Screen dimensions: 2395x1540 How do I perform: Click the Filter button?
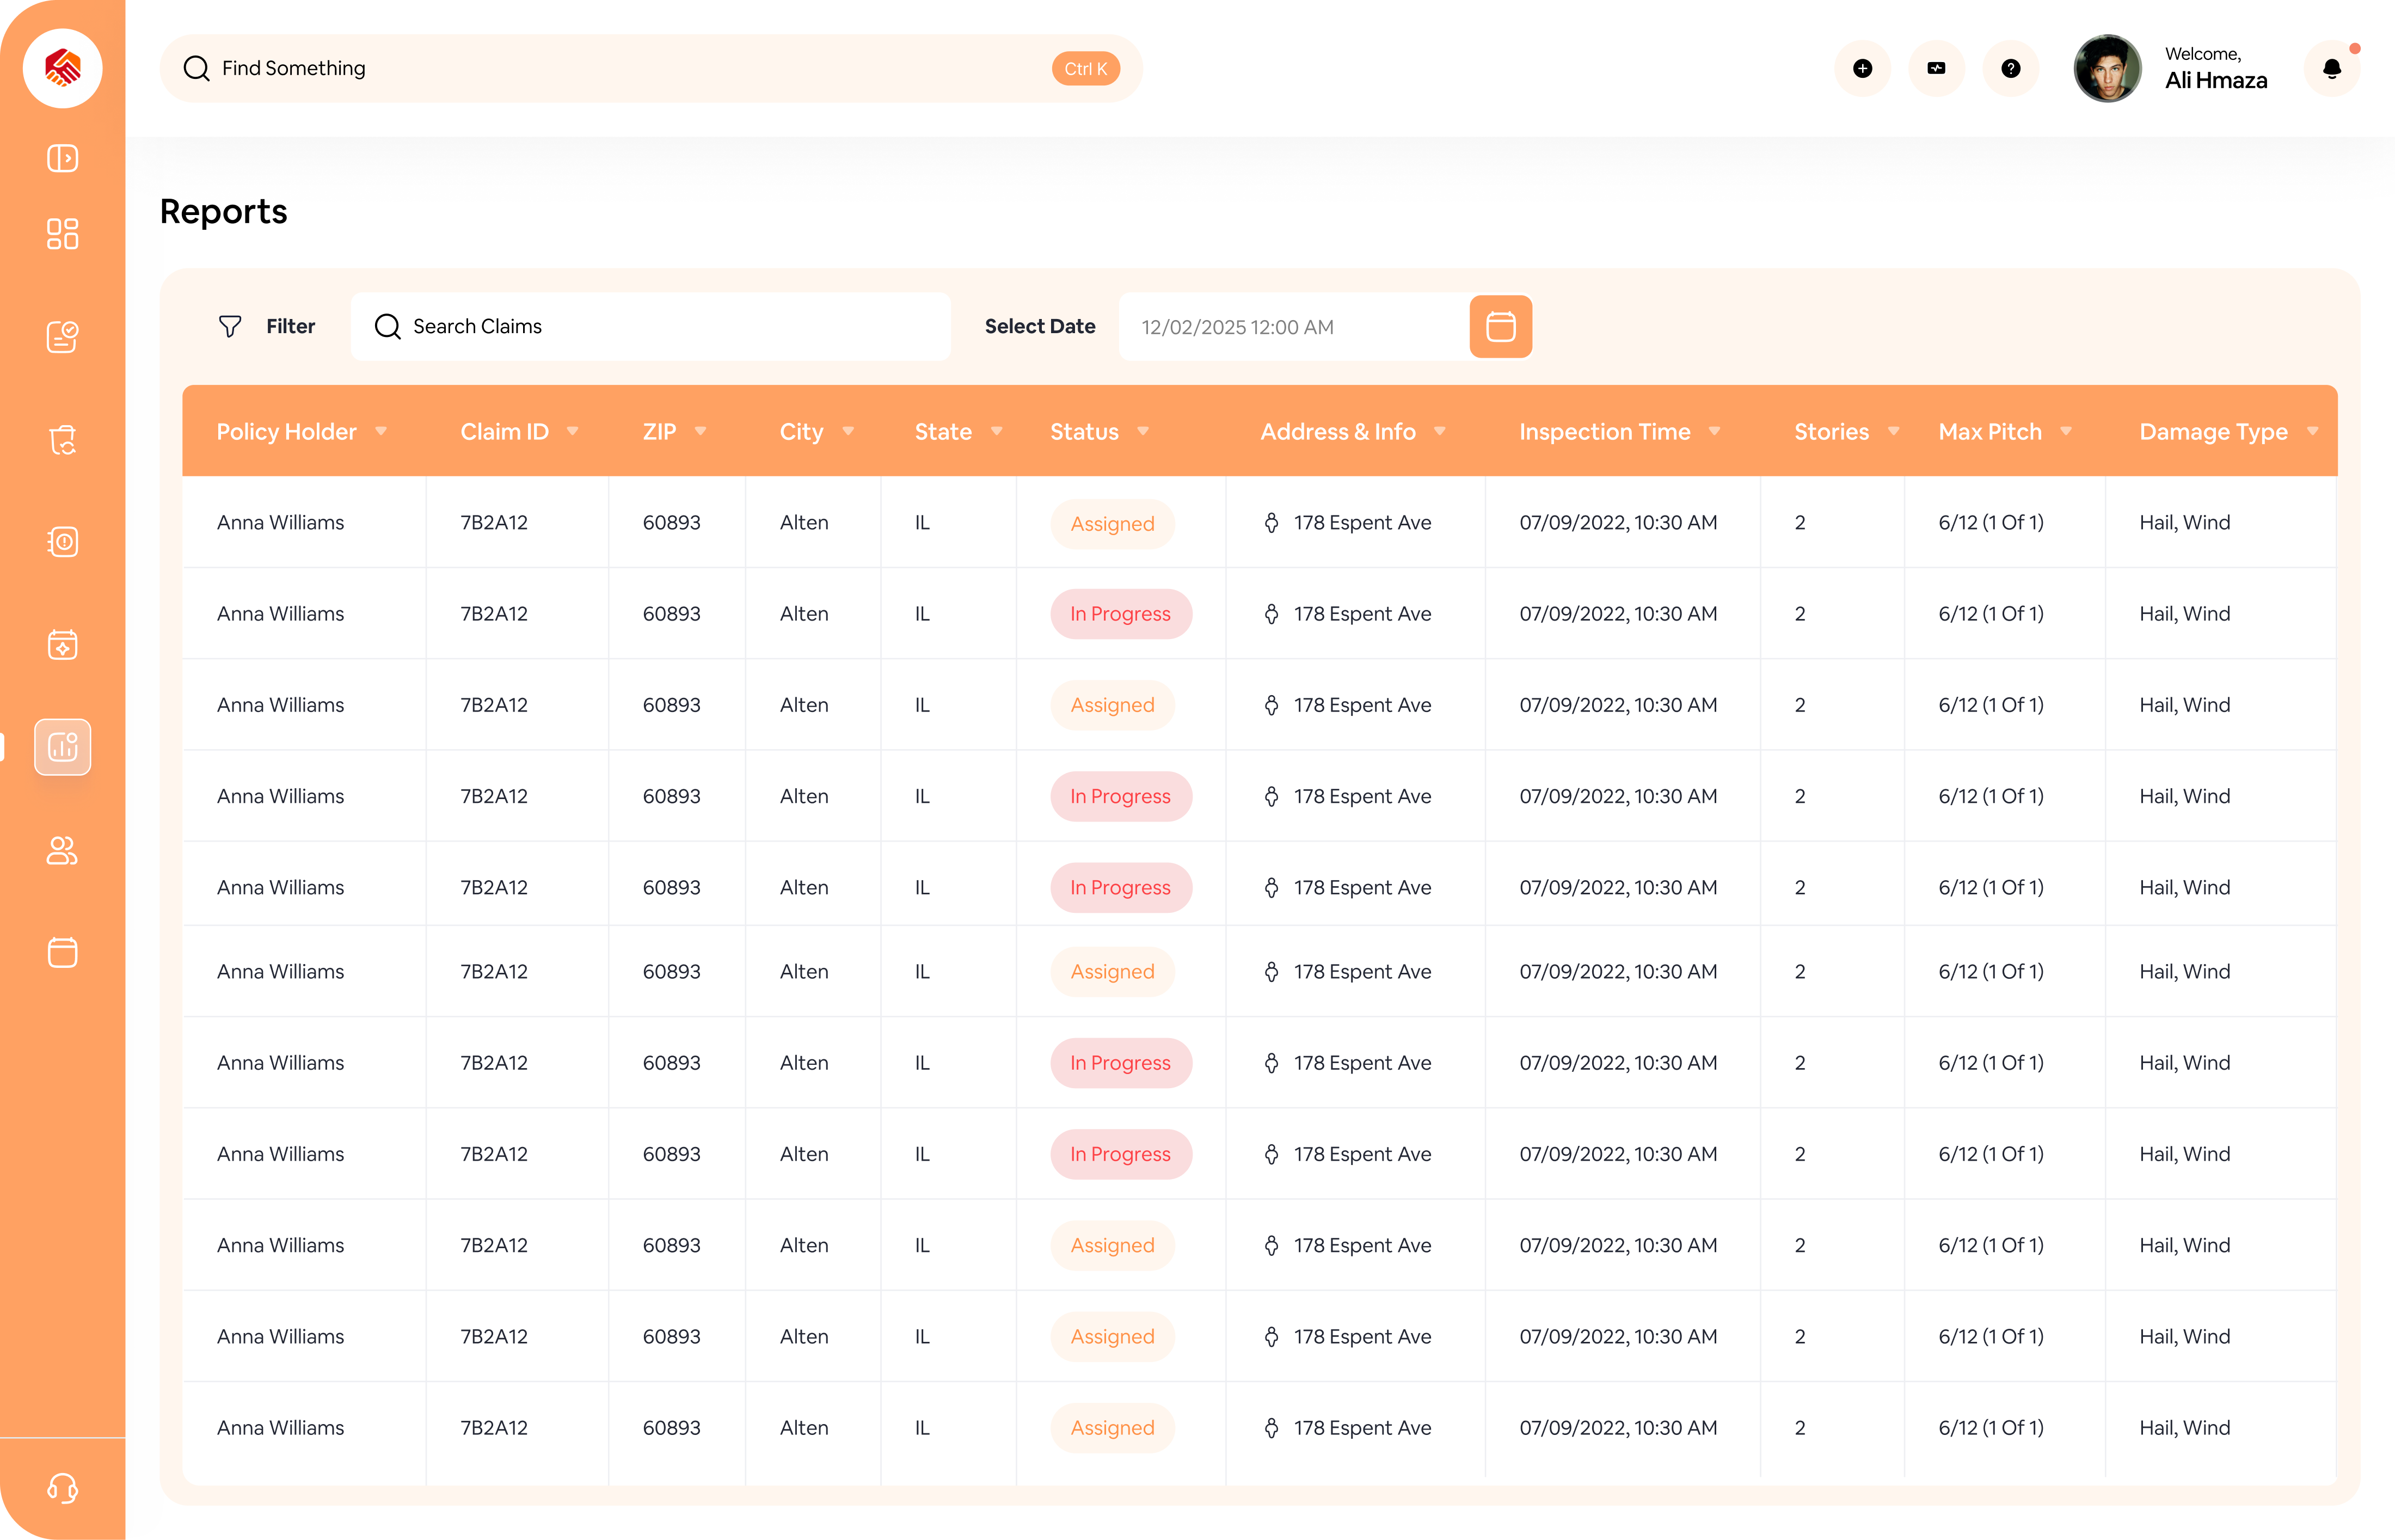click(x=267, y=326)
